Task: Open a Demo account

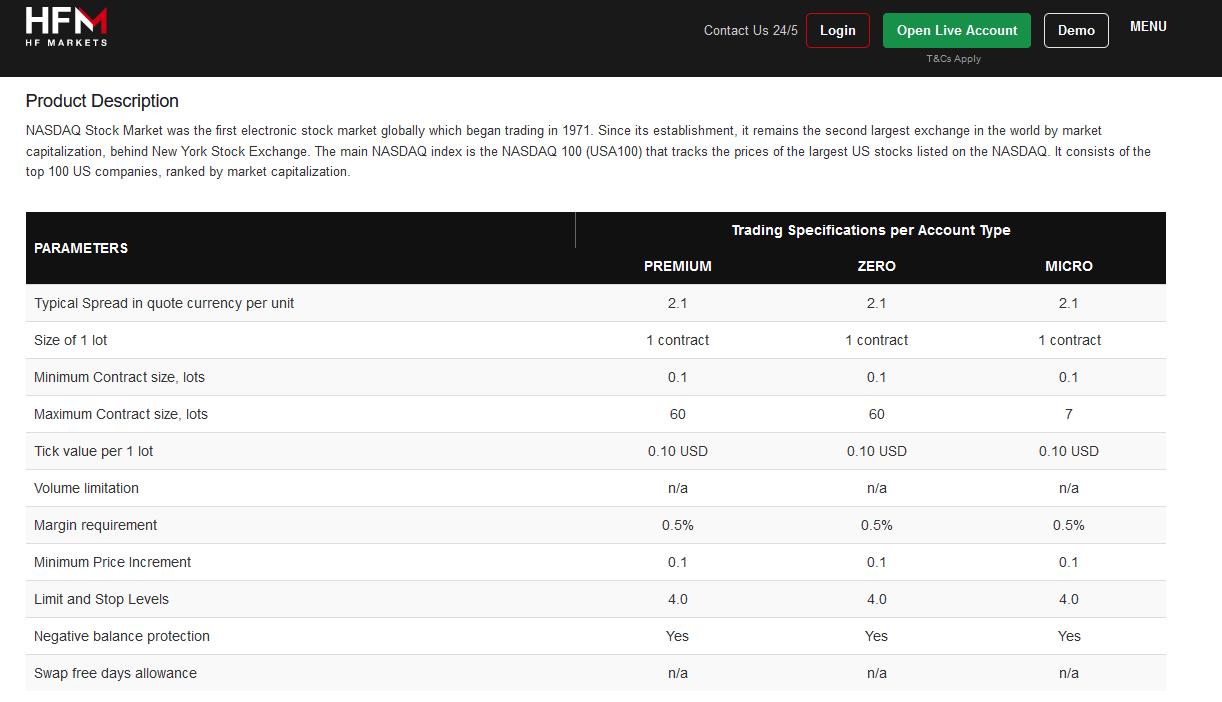Action: (1076, 30)
